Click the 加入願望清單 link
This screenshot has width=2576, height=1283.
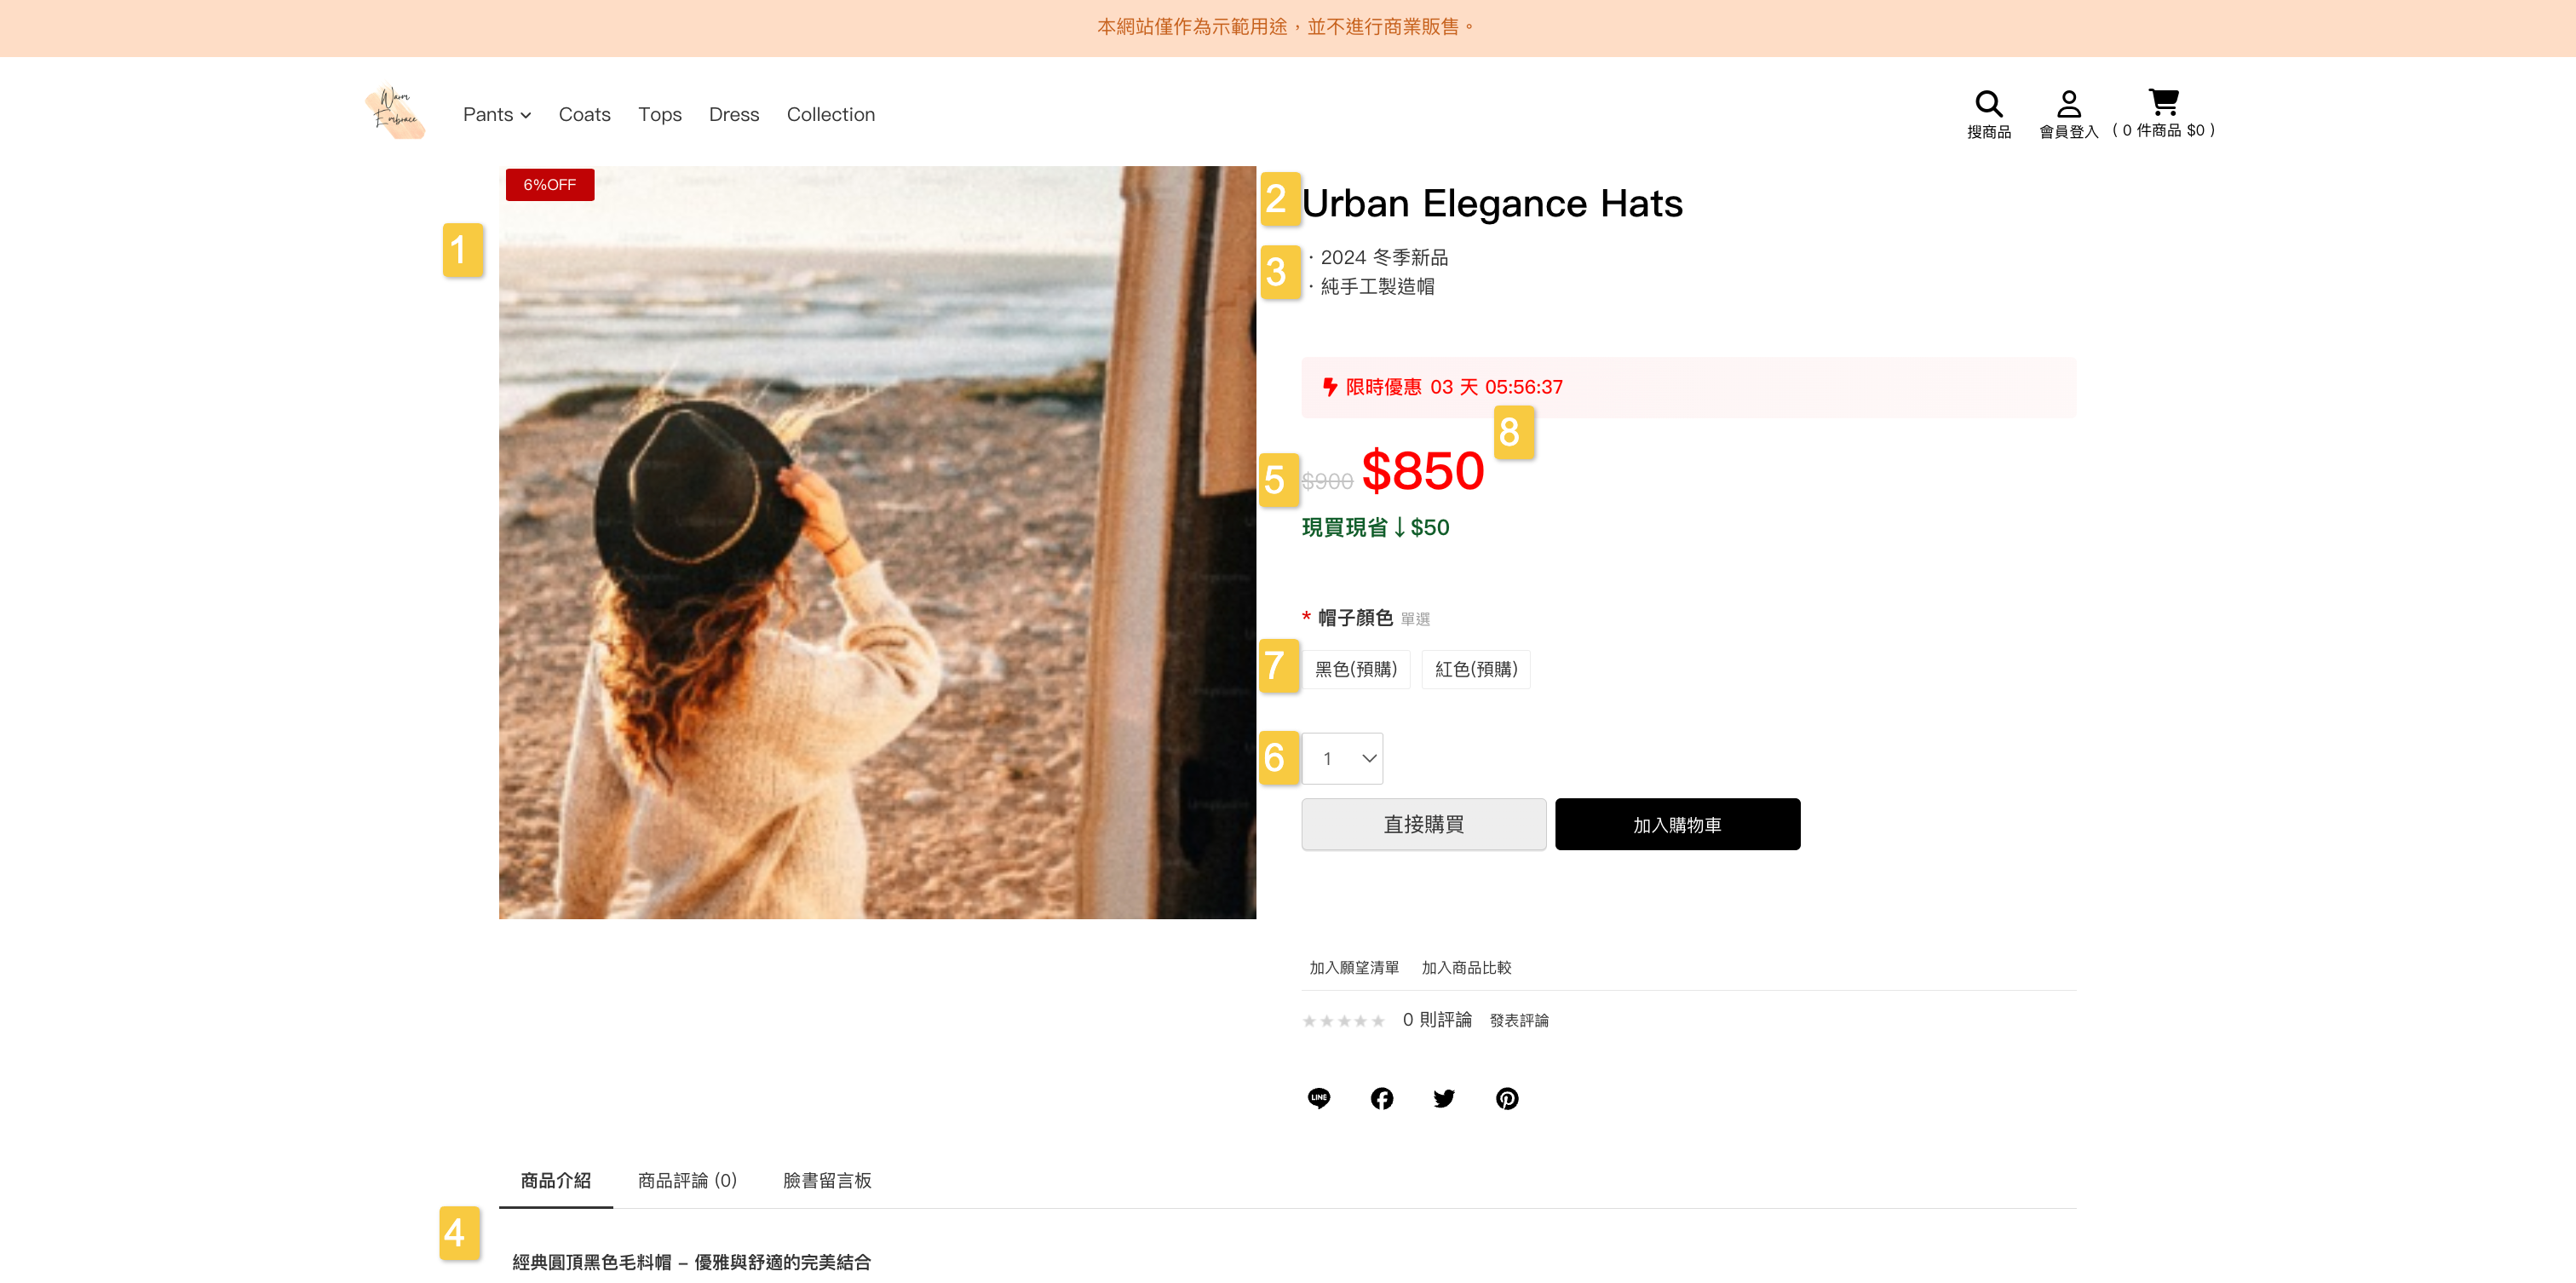(x=1354, y=967)
